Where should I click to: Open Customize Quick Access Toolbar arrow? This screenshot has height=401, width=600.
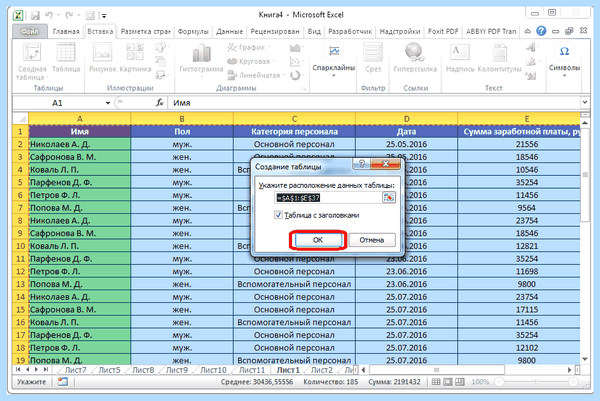(x=104, y=16)
